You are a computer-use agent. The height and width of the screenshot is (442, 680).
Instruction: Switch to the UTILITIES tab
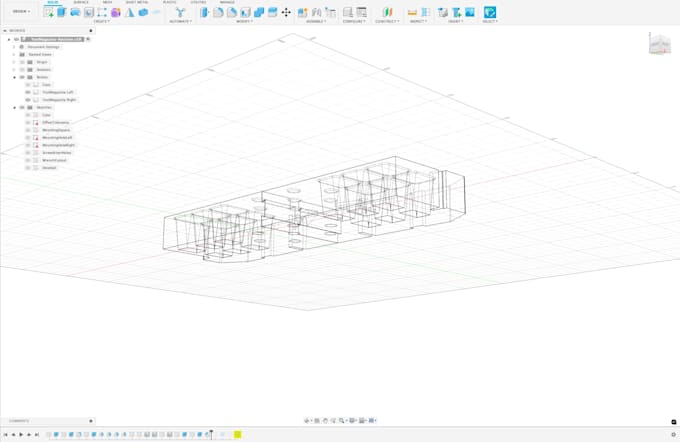198,2
